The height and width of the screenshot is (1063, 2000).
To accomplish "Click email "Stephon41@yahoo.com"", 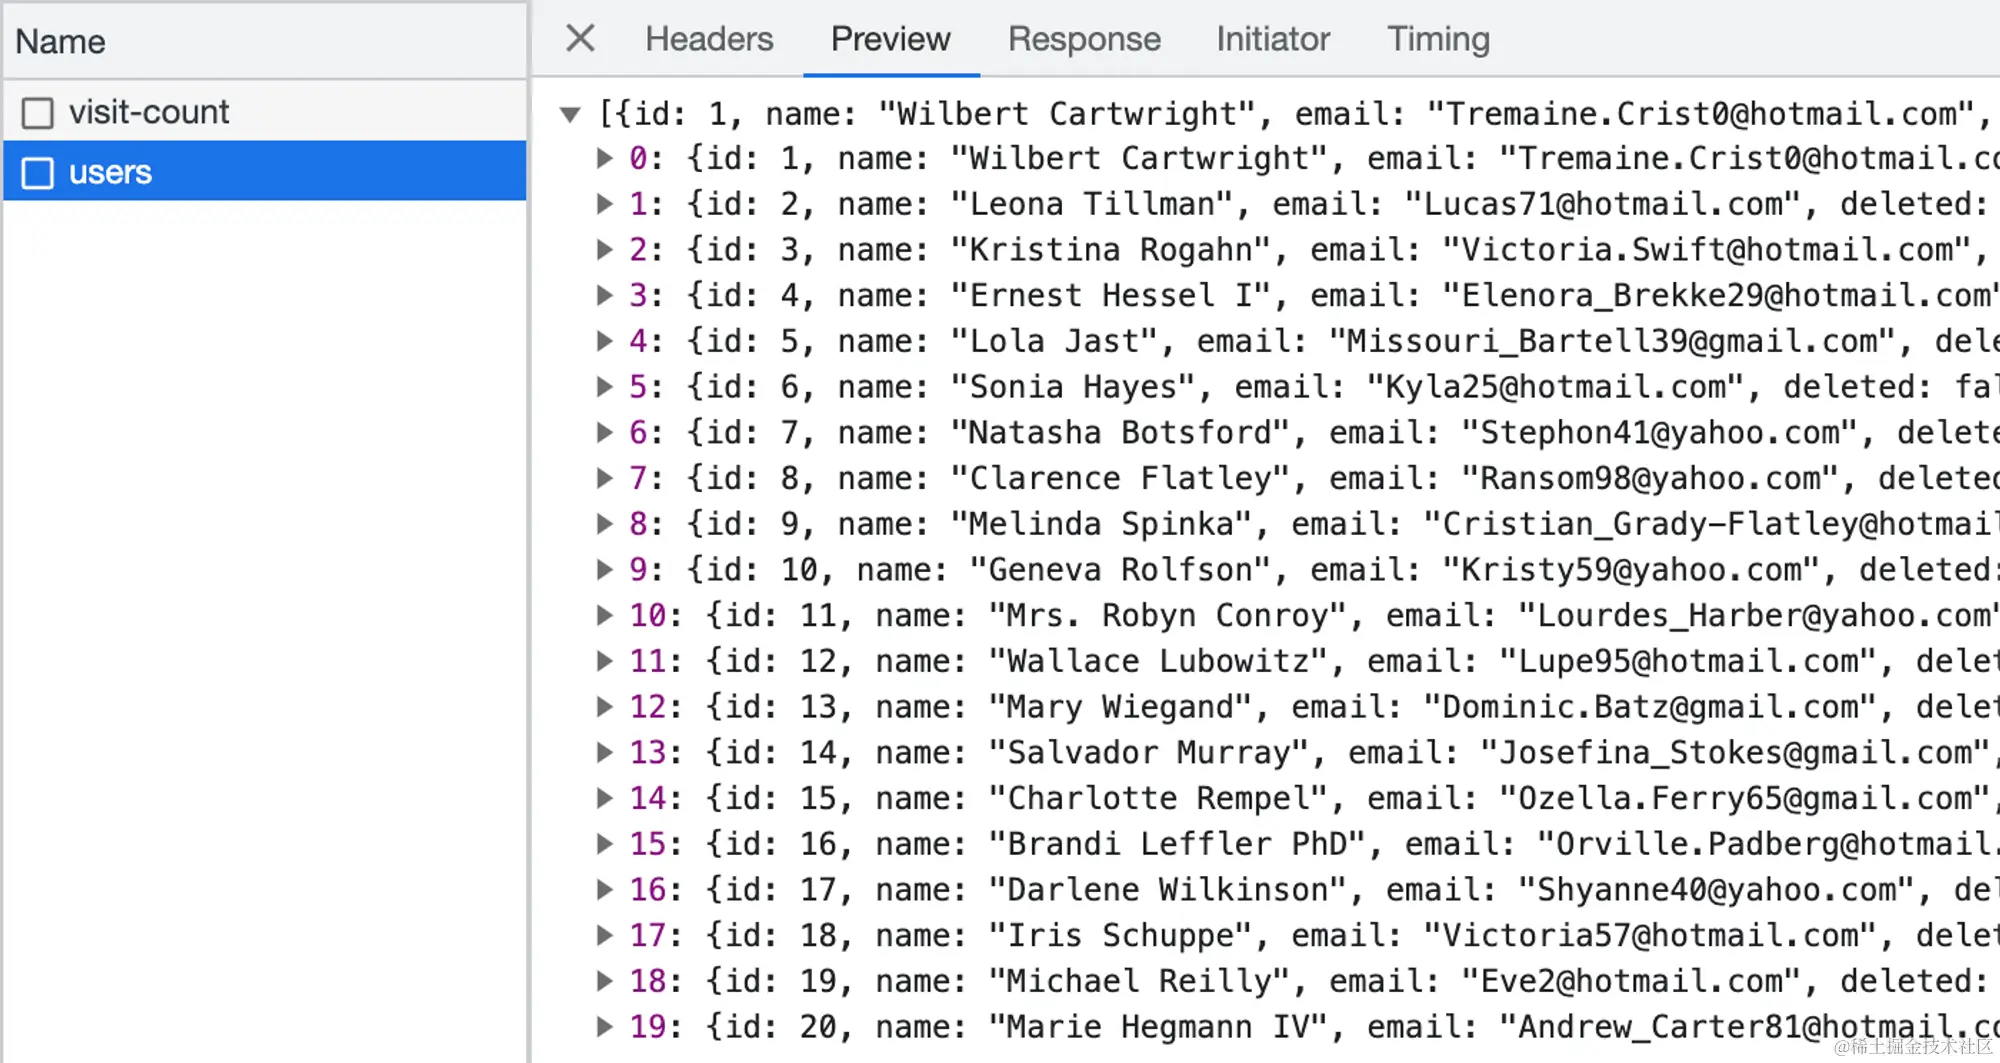I will coord(1660,432).
